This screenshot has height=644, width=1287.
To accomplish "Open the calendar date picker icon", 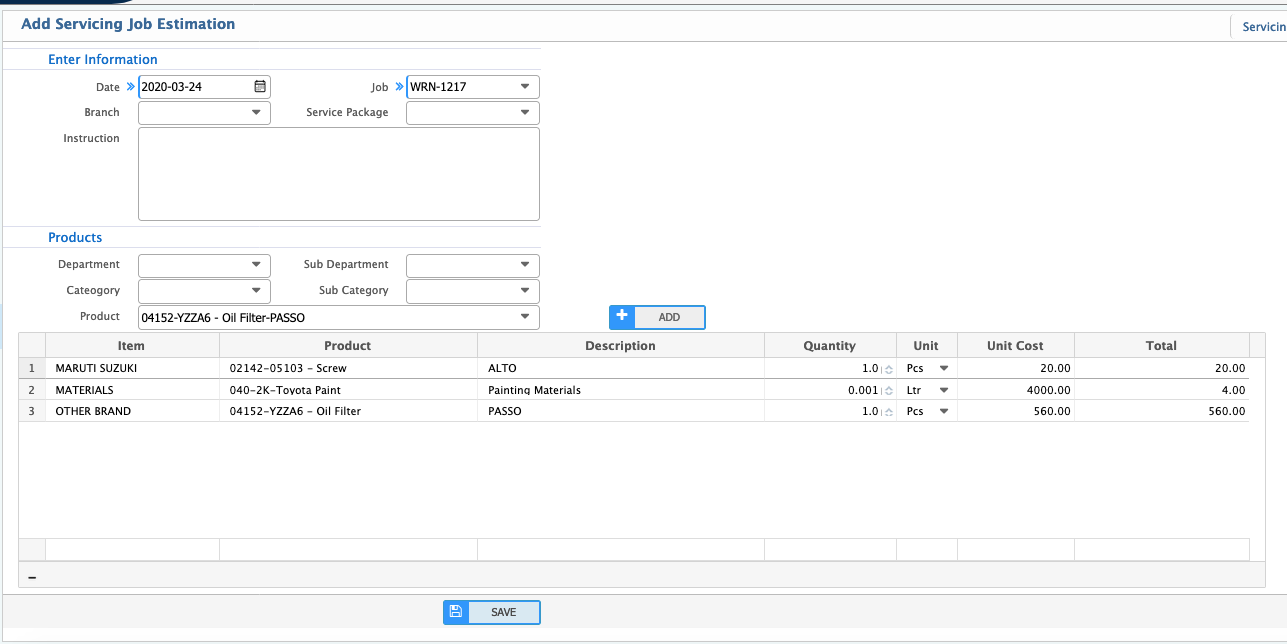I will (x=258, y=86).
